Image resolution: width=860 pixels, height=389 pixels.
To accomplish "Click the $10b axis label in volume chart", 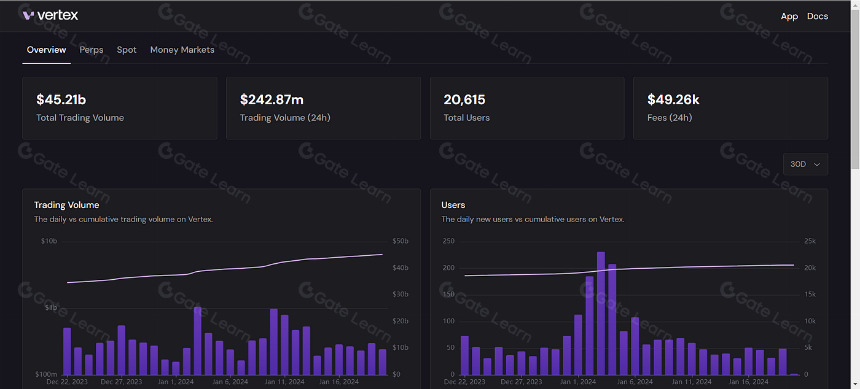I will coord(49,241).
